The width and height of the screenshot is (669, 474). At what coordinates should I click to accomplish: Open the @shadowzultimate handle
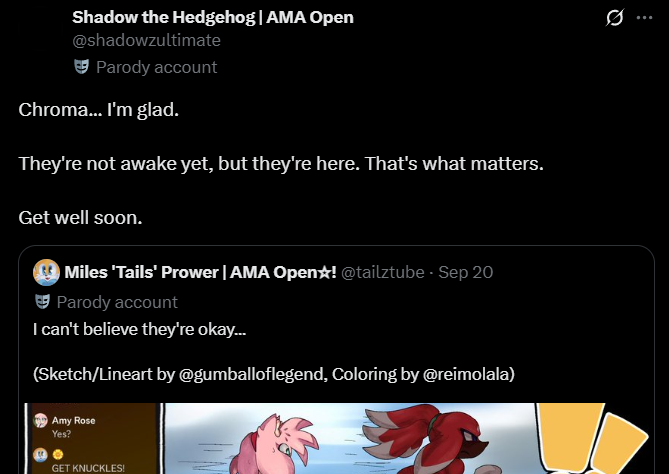pos(146,40)
